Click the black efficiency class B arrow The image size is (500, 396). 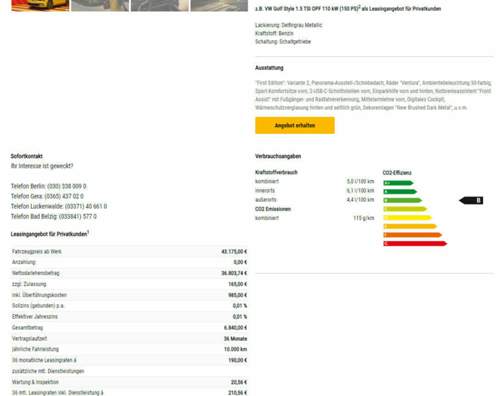[471, 200]
